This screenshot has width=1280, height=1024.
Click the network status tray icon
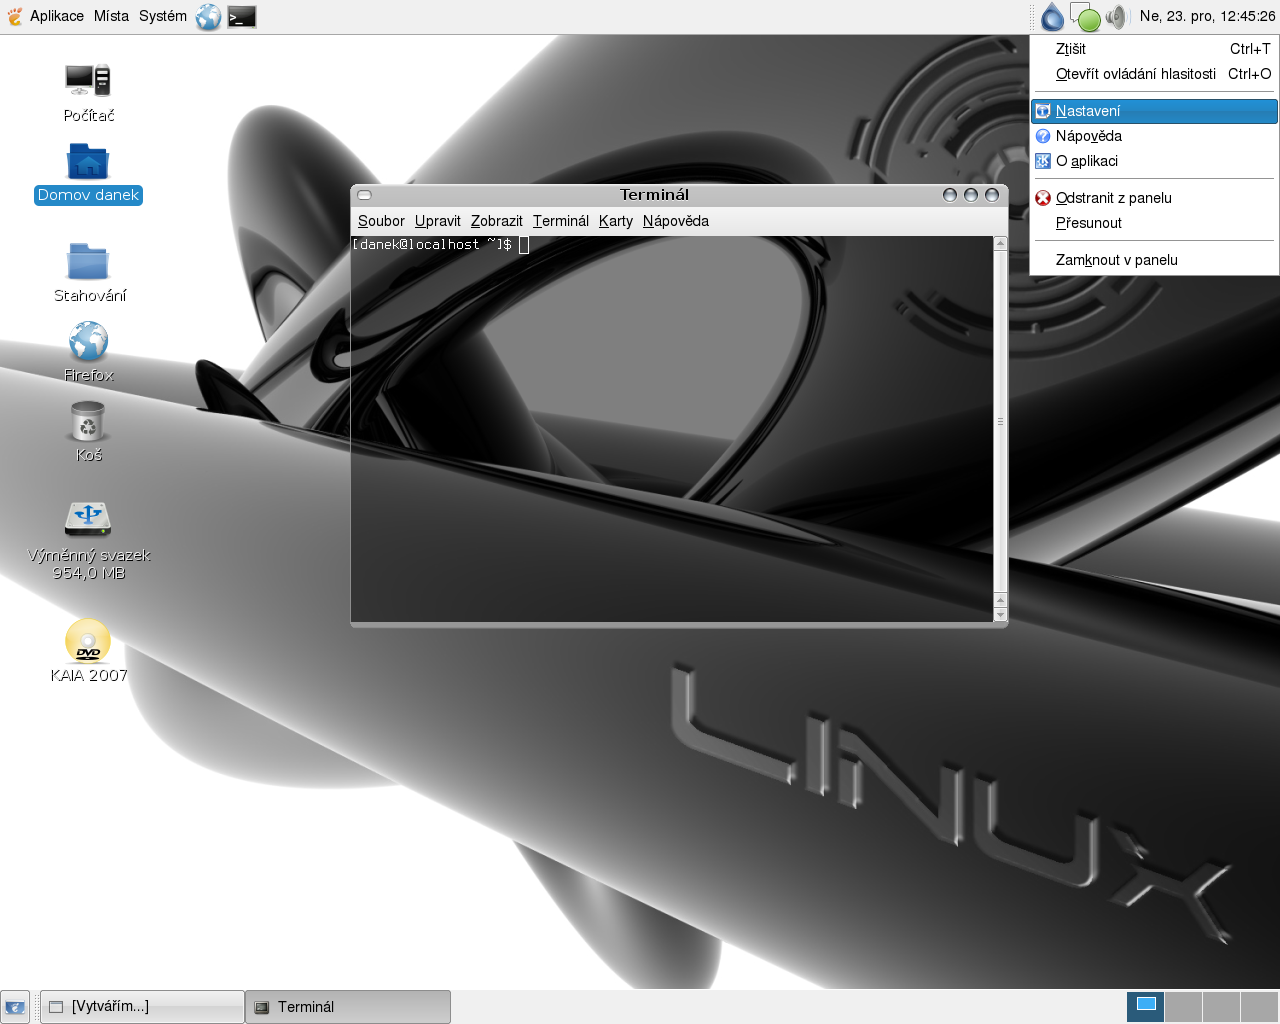tap(1084, 17)
